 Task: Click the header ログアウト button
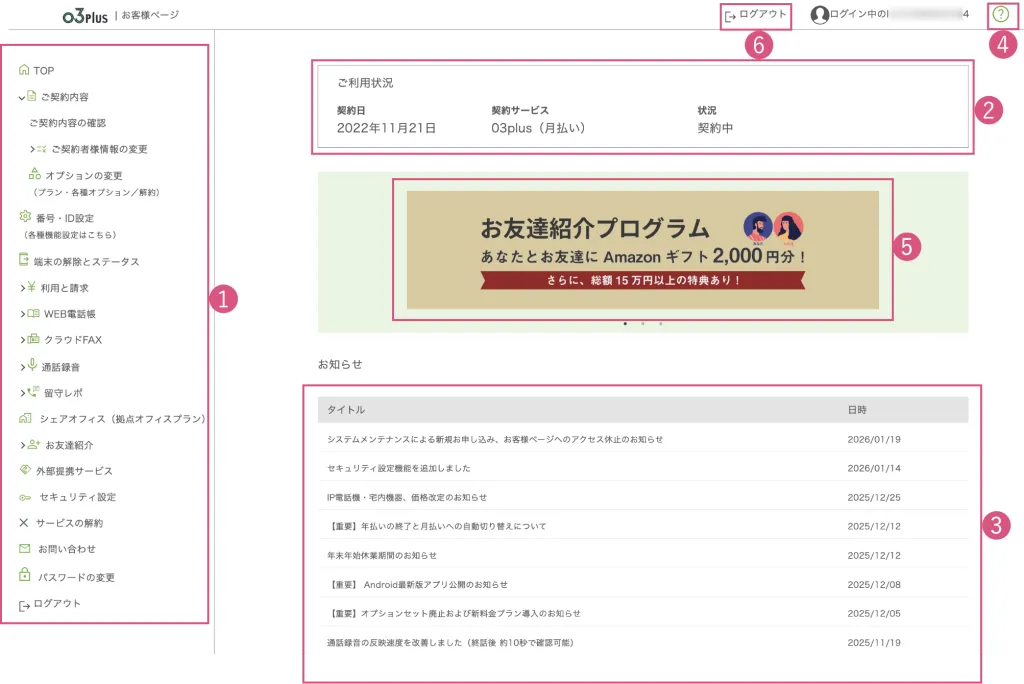point(756,15)
